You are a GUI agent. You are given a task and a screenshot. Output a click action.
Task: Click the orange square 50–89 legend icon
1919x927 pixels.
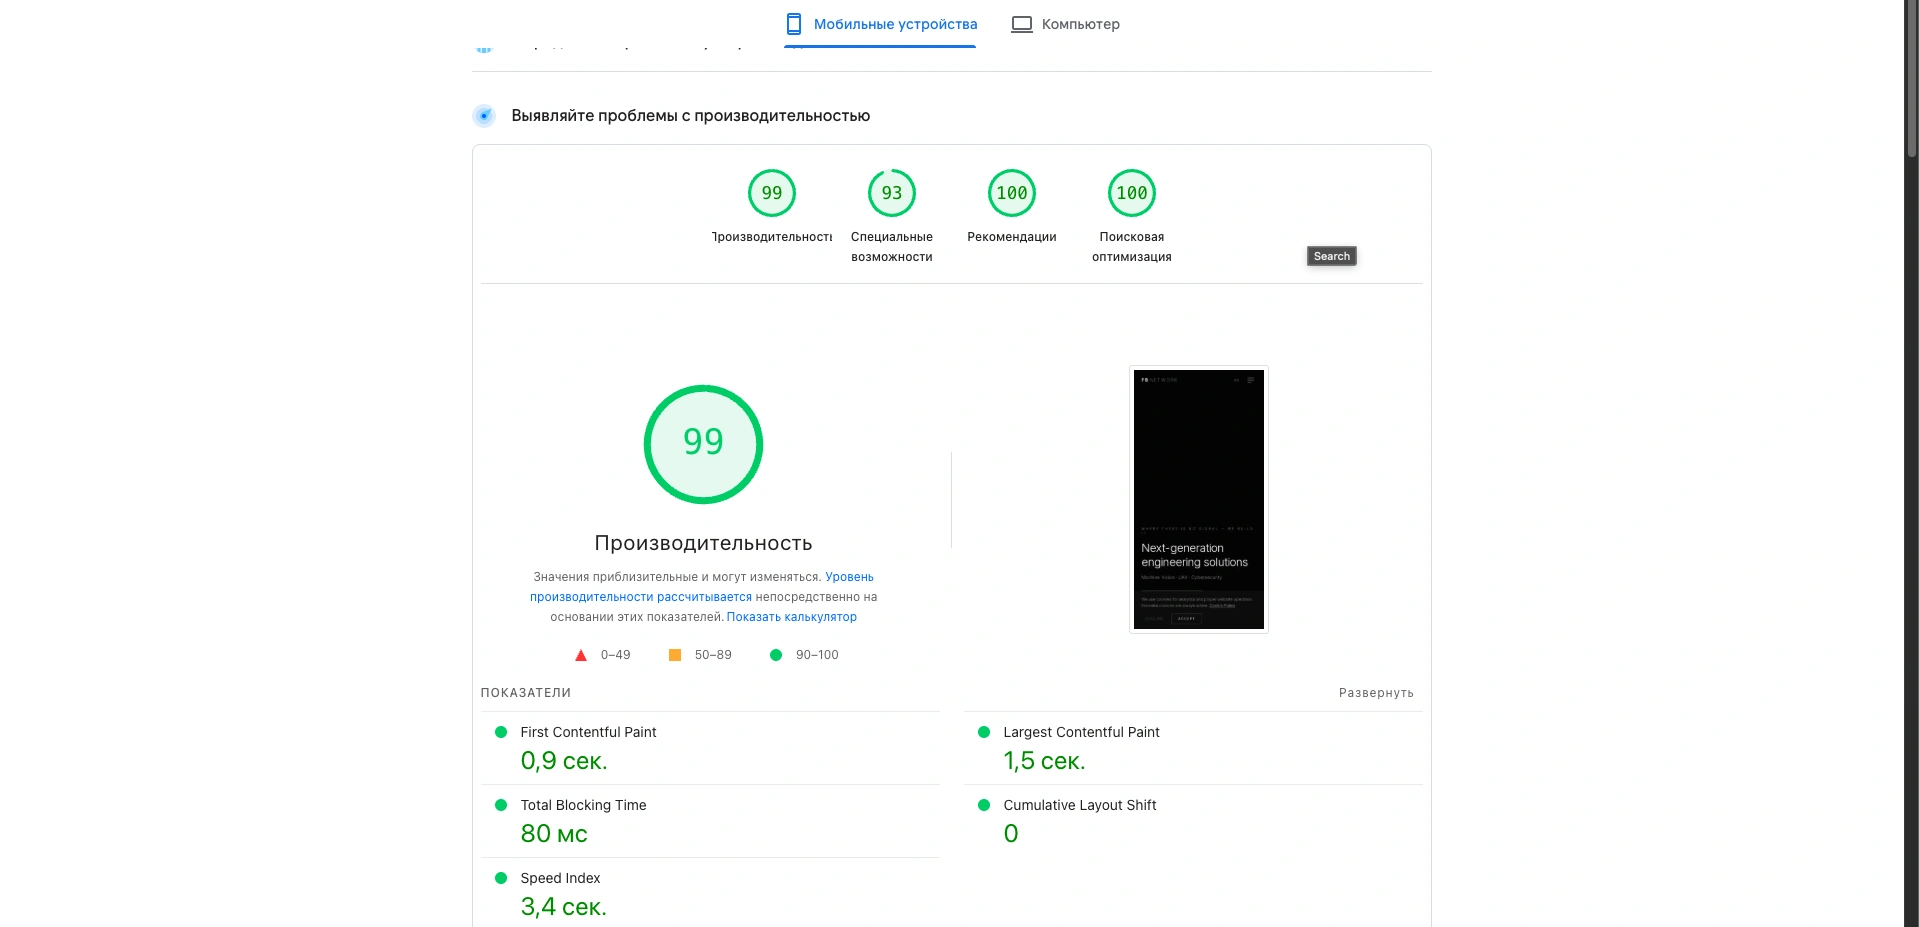[675, 655]
